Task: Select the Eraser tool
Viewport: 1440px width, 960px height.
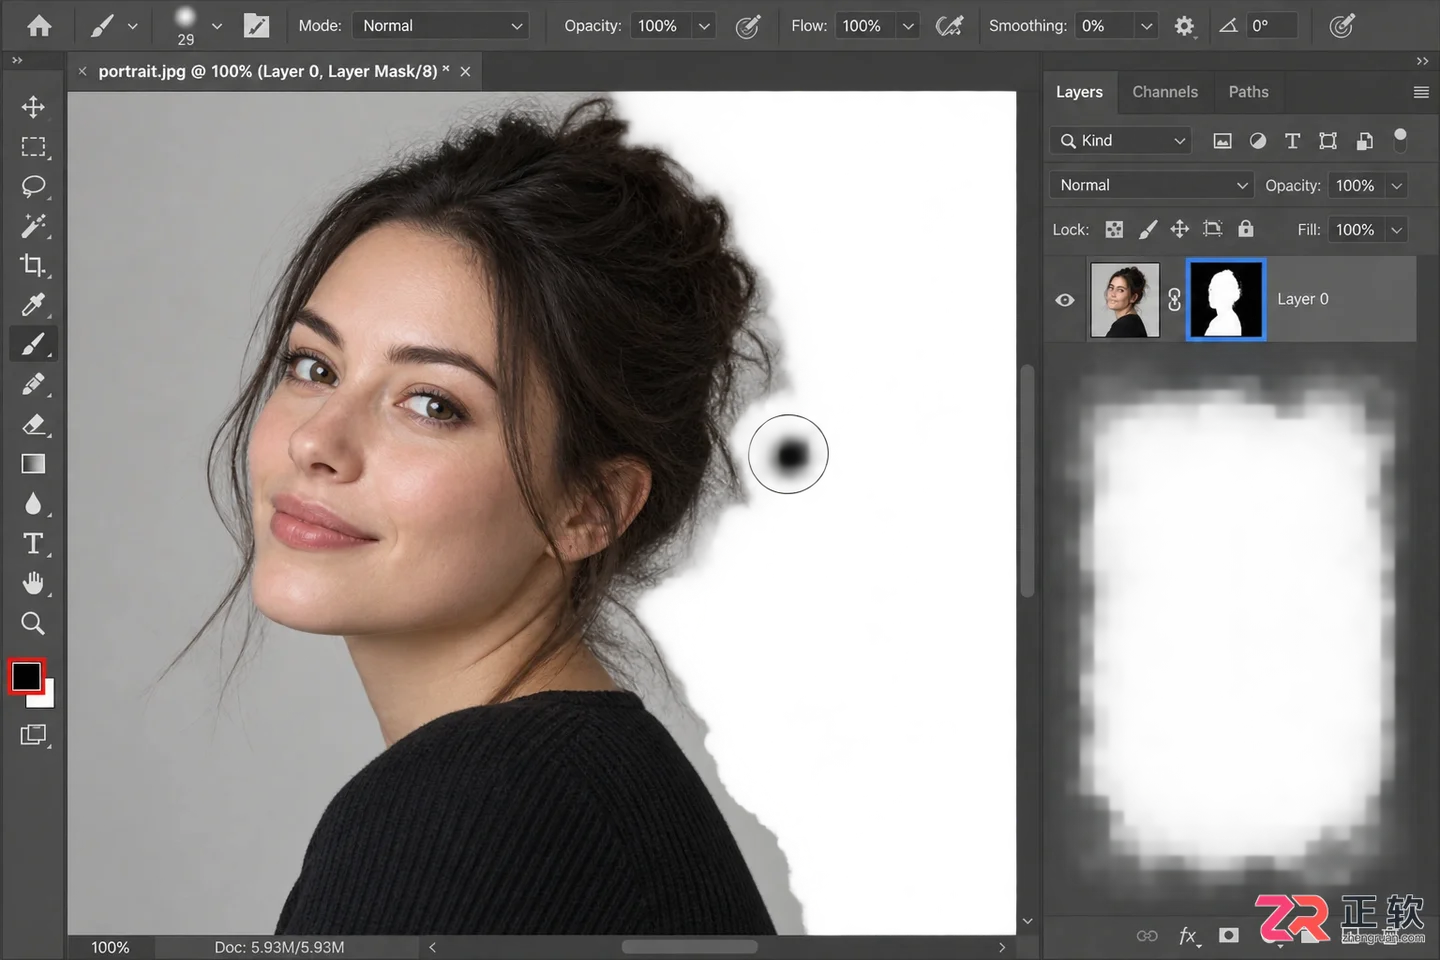Action: click(x=33, y=424)
